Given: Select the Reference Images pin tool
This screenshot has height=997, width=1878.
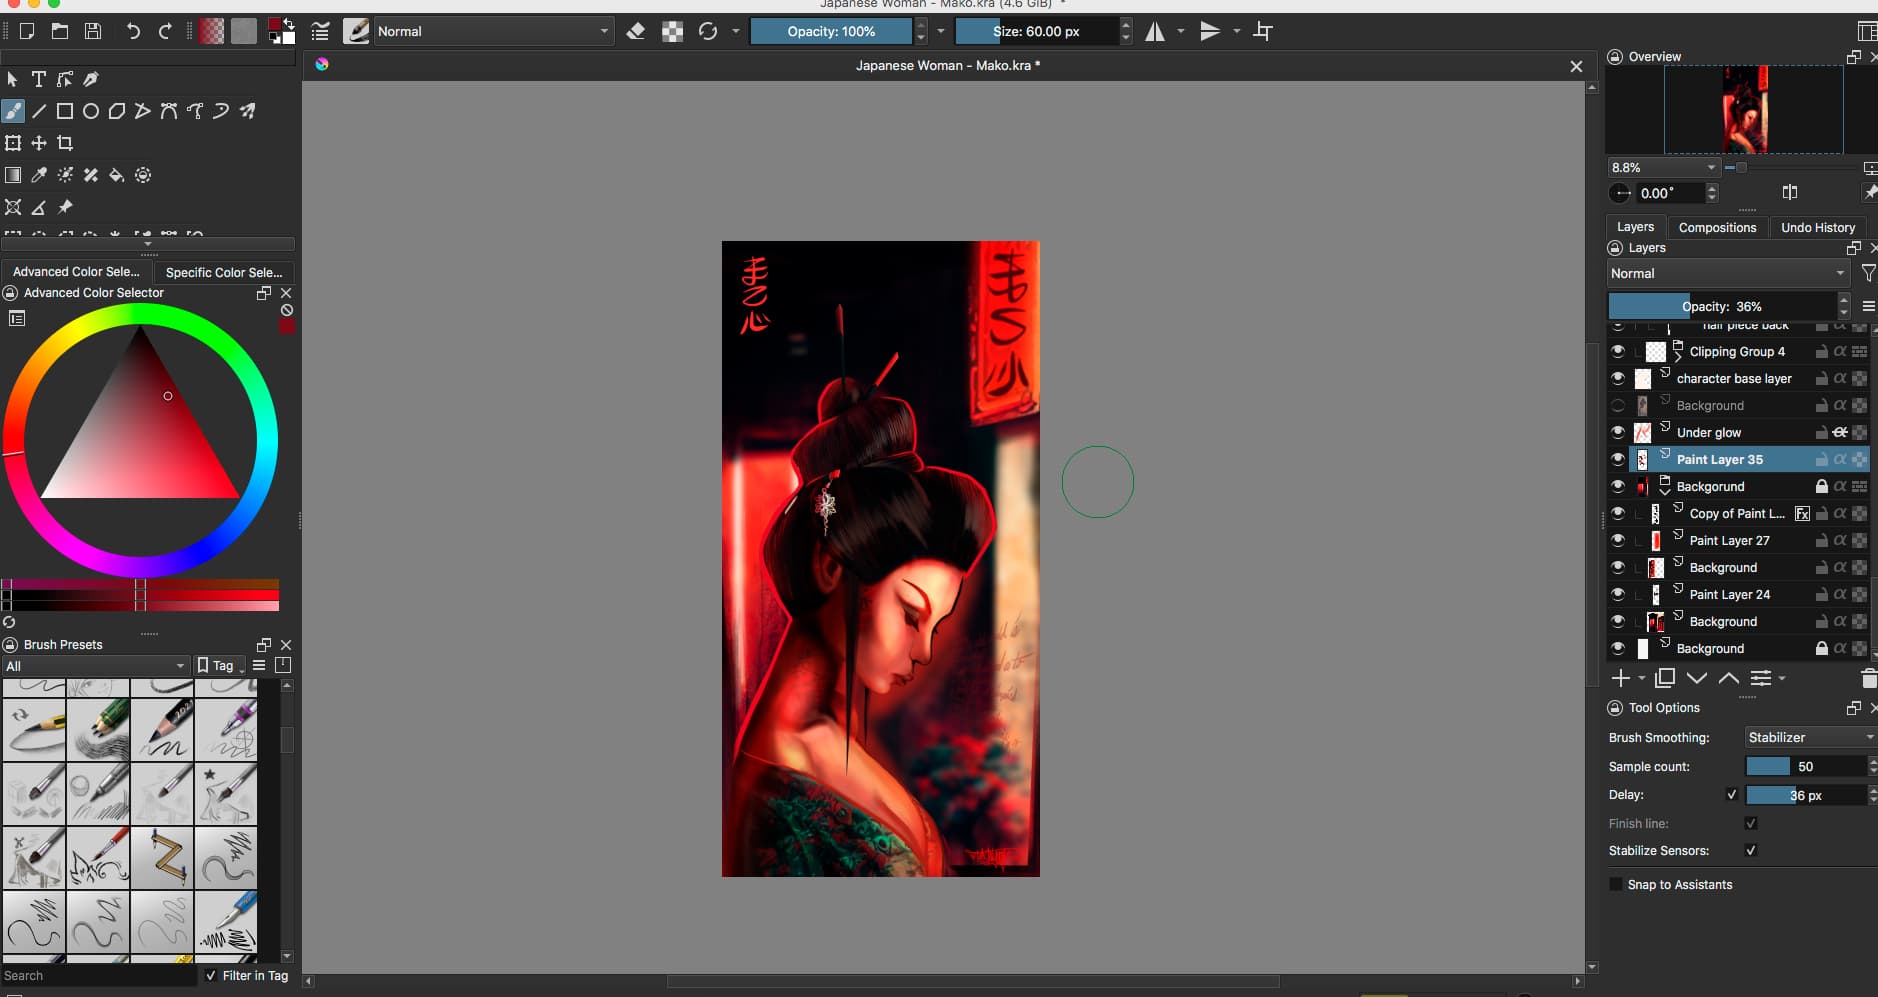Looking at the screenshot, I should point(65,207).
